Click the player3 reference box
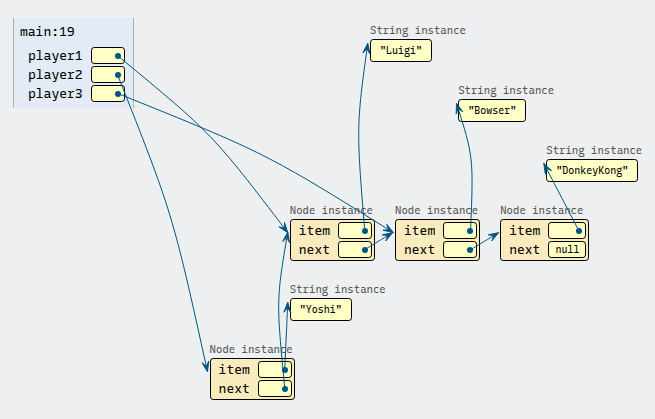The width and height of the screenshot is (655, 419). coord(108,94)
